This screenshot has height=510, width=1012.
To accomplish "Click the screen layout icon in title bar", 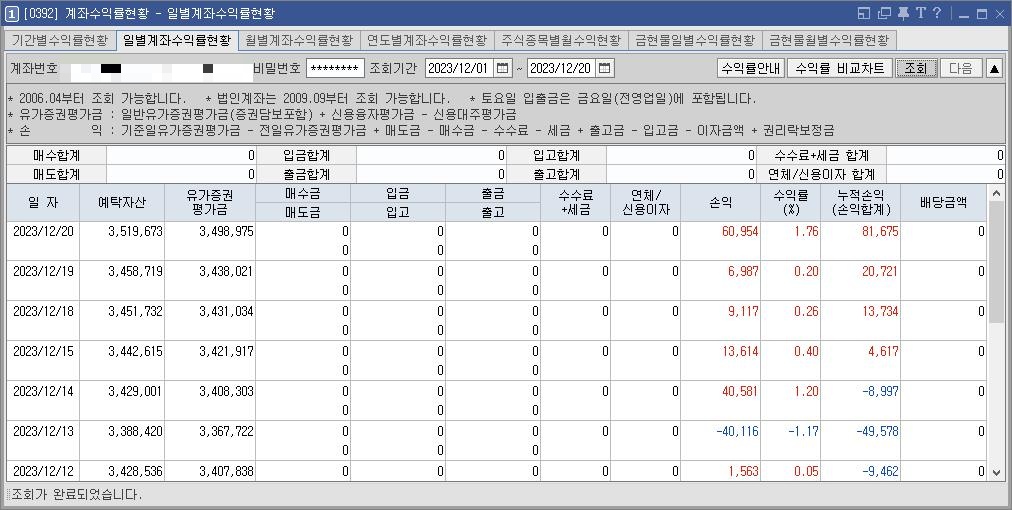I will [x=865, y=13].
